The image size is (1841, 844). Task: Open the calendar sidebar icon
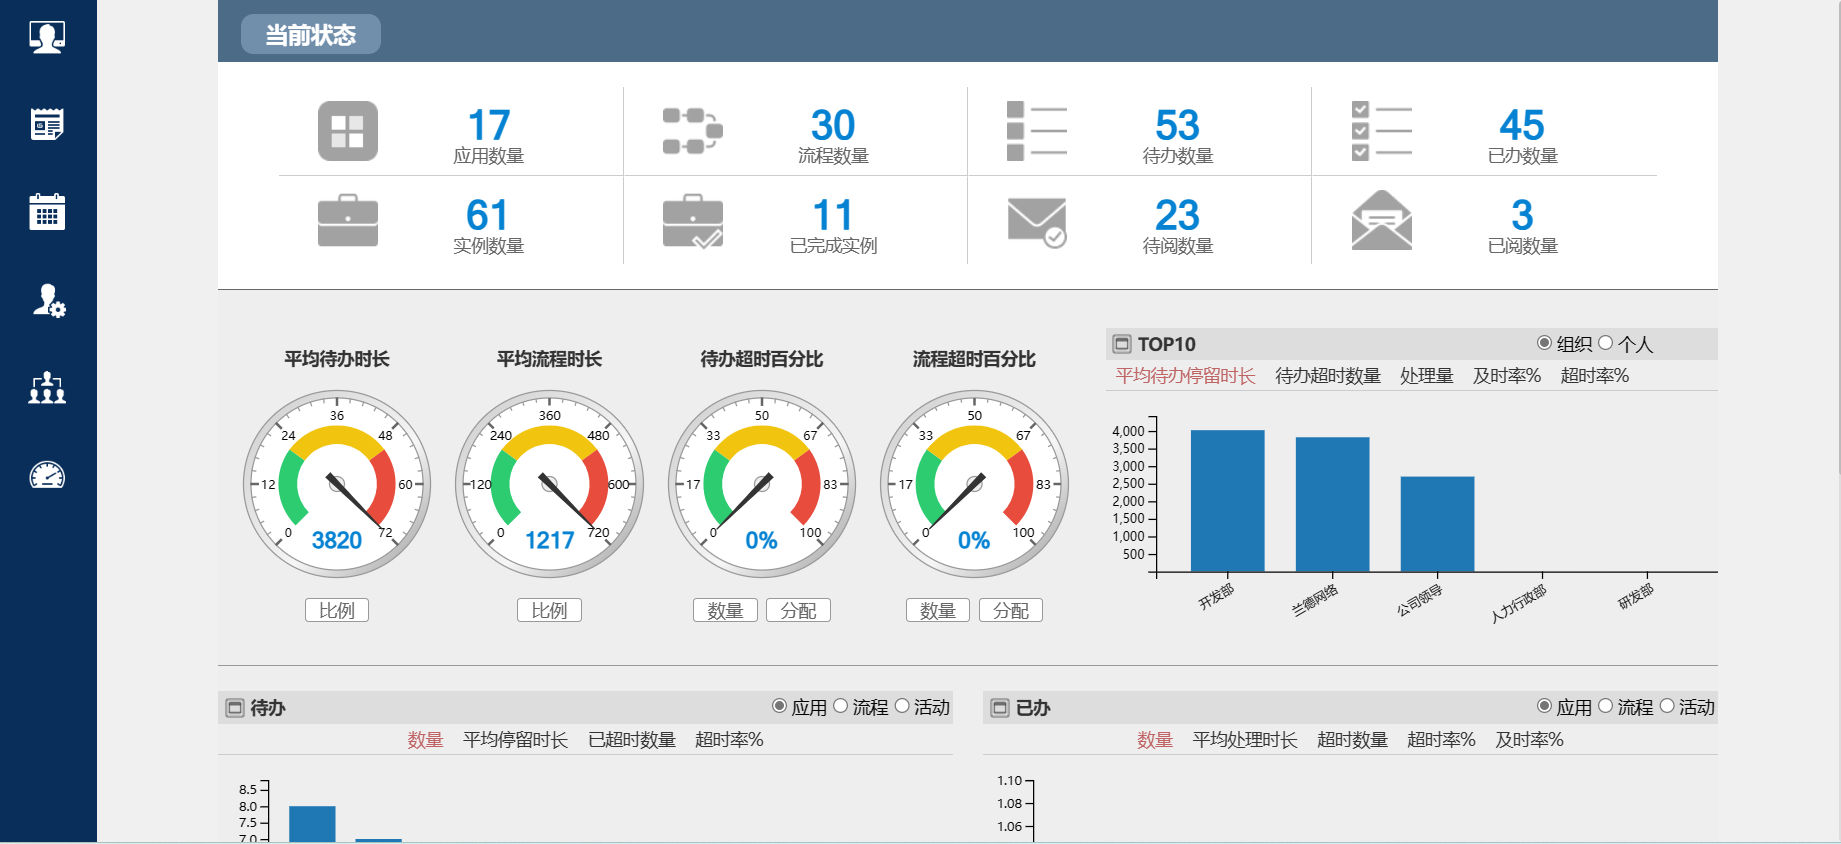tap(47, 212)
